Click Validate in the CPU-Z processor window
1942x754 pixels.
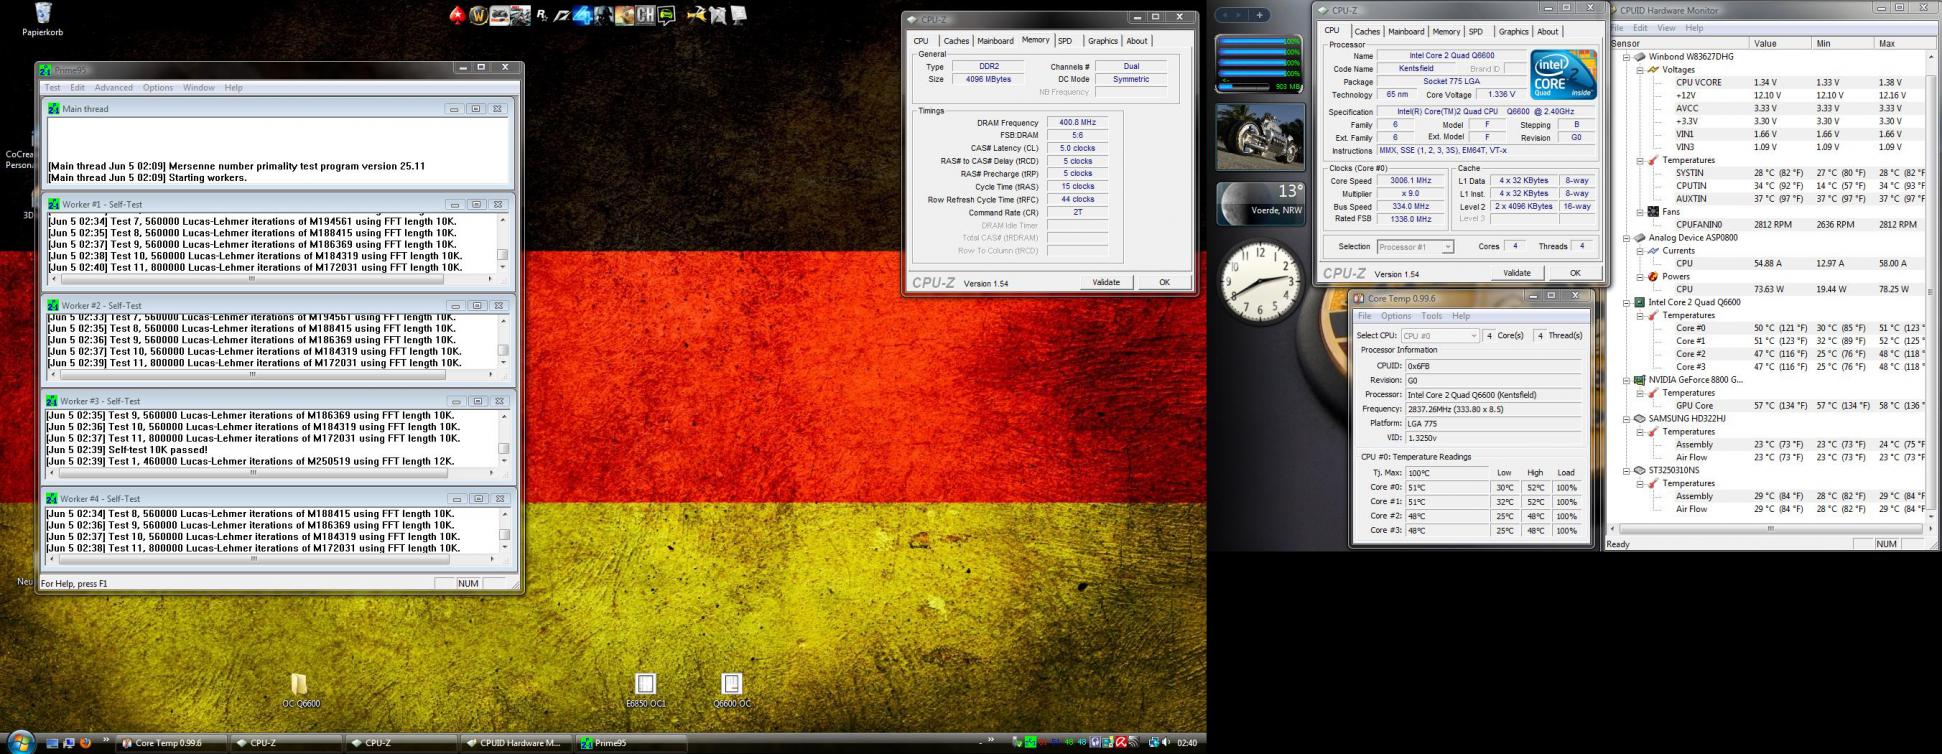[1516, 273]
